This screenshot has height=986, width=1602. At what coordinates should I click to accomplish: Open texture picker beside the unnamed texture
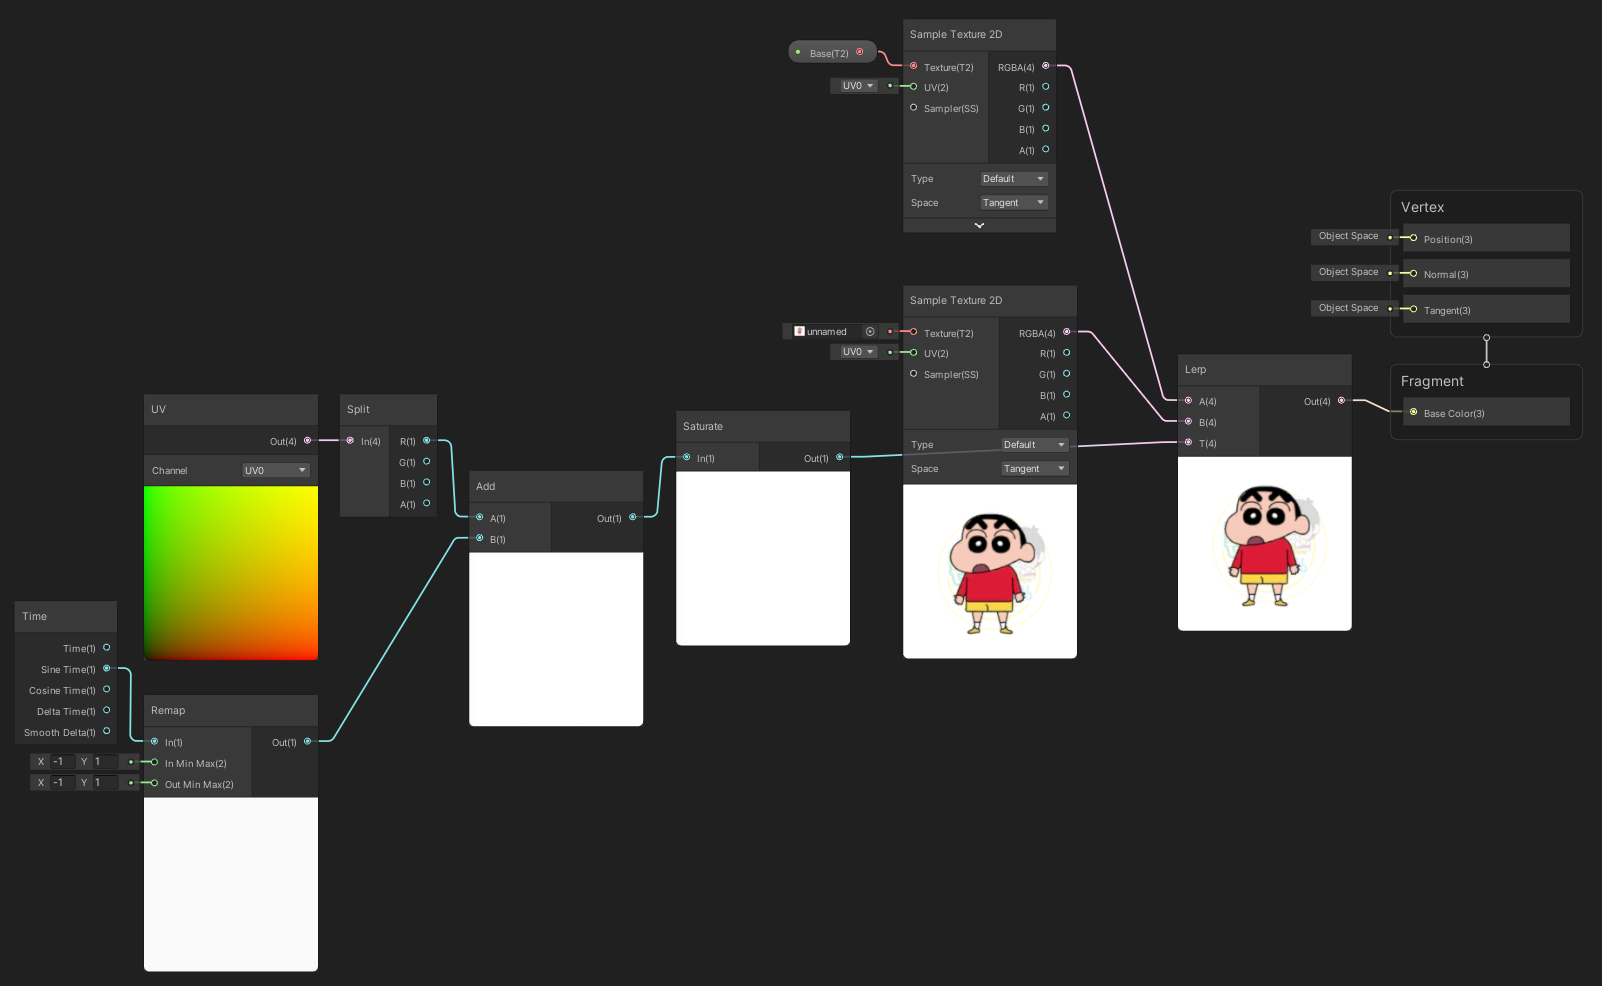[870, 332]
